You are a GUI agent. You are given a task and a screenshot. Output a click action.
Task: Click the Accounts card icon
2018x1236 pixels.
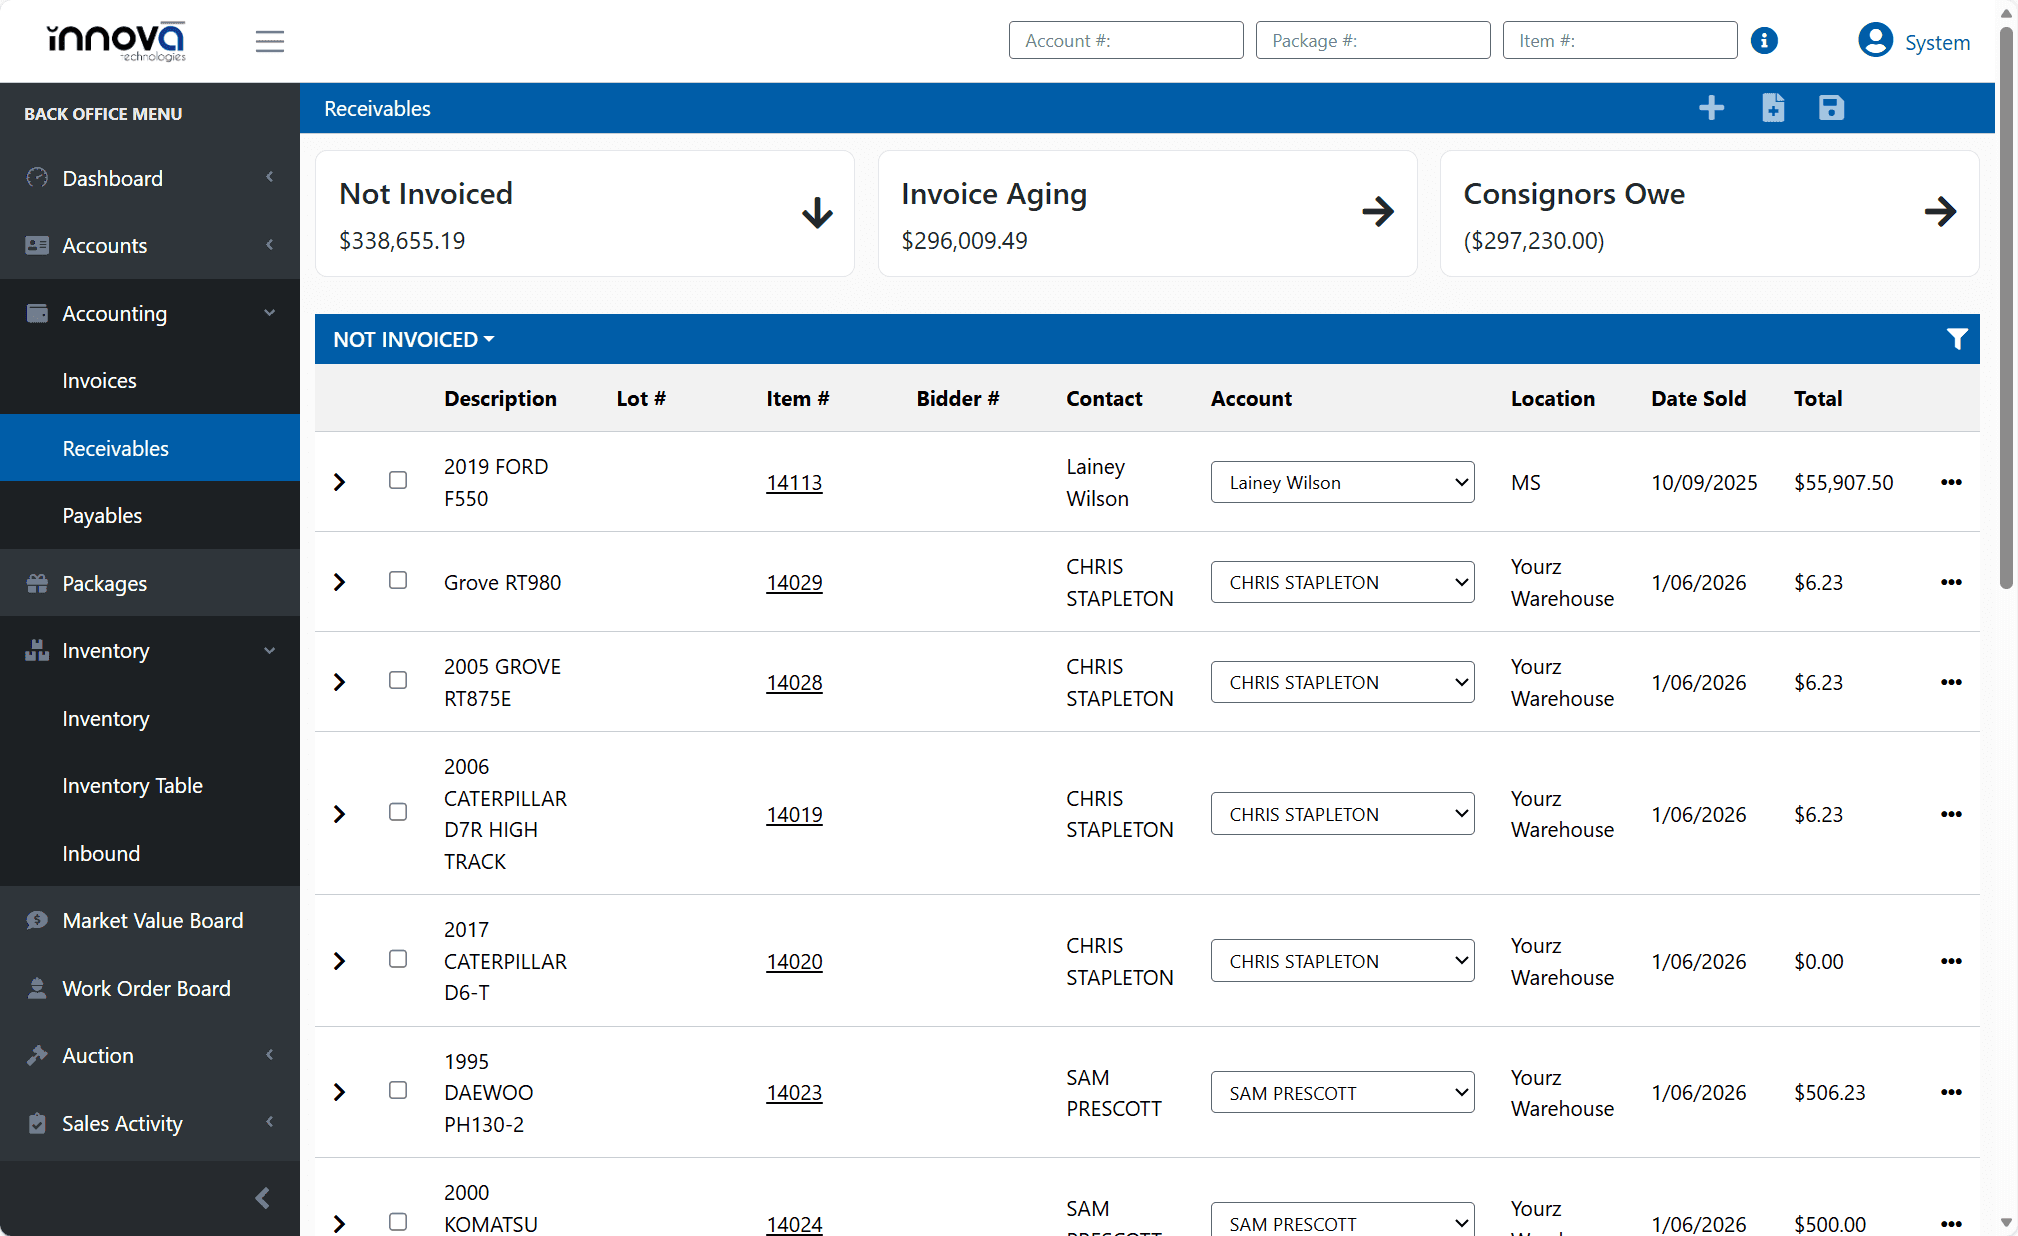[37, 245]
